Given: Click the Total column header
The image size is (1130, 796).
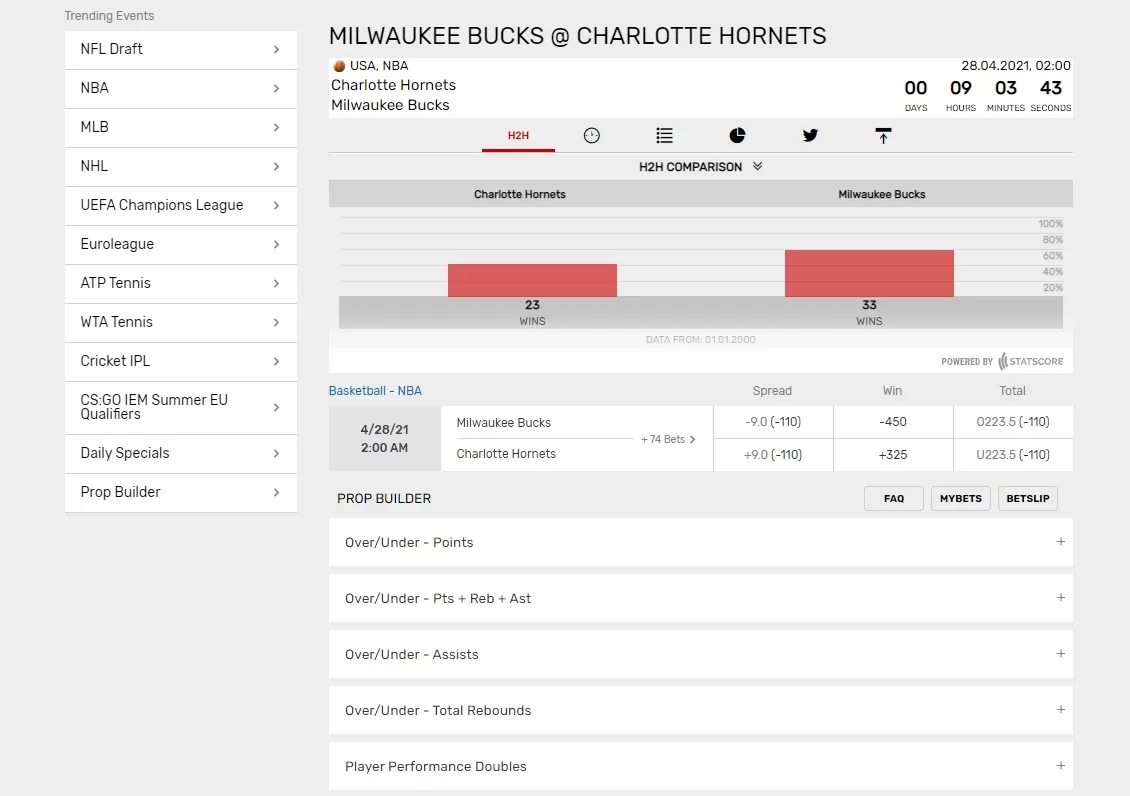Looking at the screenshot, I should point(1012,390).
